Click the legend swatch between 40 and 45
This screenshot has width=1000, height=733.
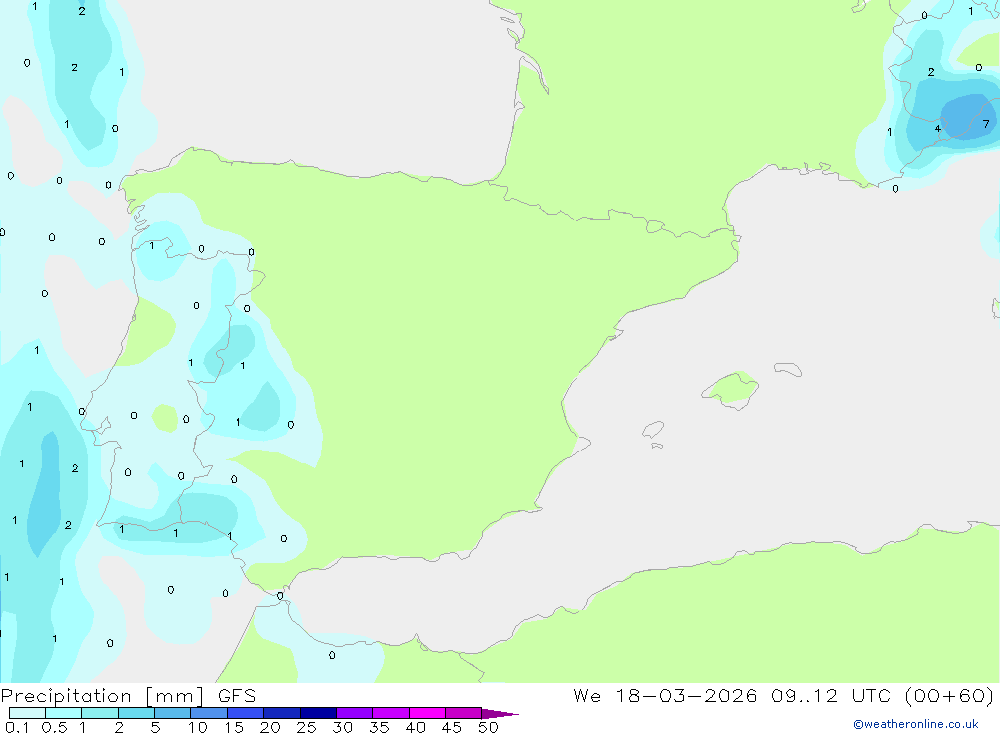point(427,713)
